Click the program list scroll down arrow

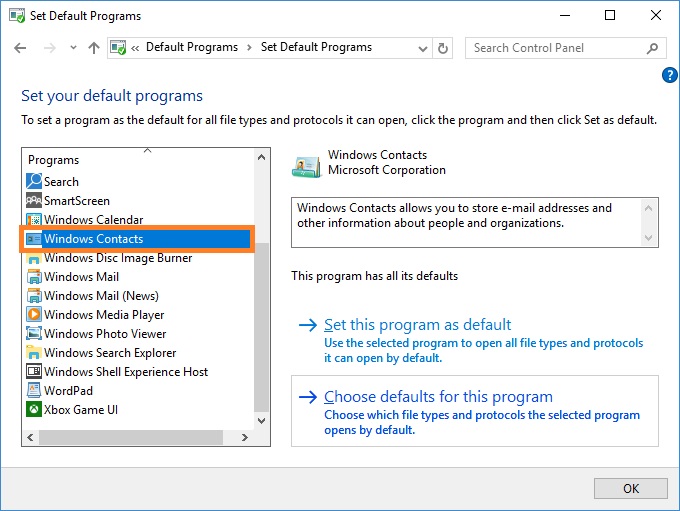[261, 420]
